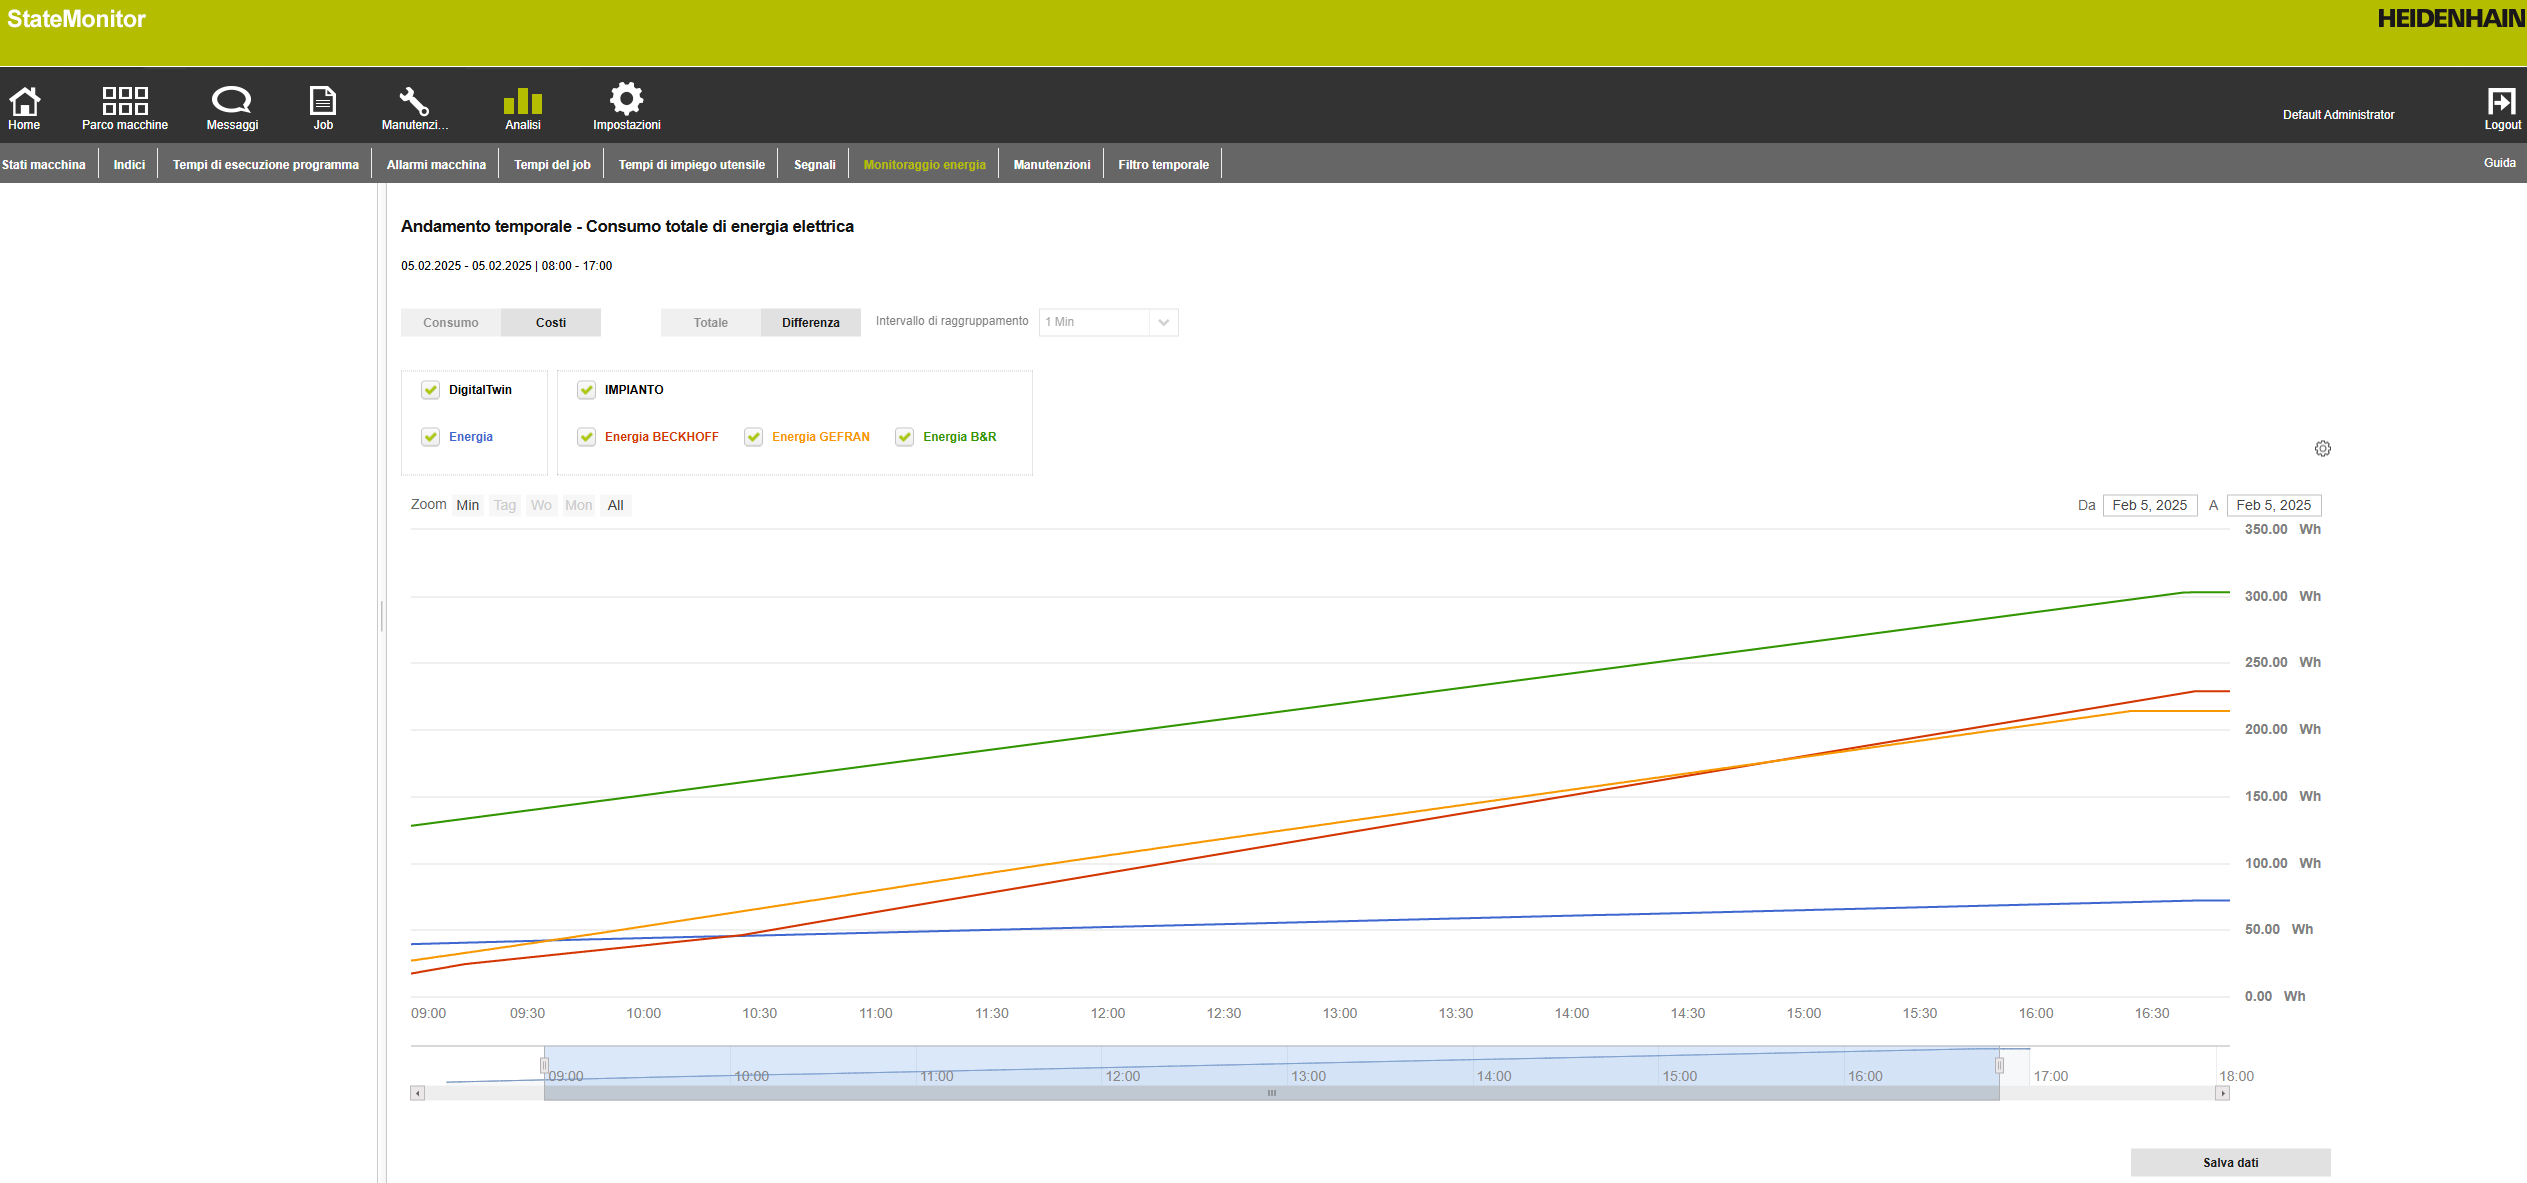
Task: Go to Home via house icon
Action: (x=24, y=101)
